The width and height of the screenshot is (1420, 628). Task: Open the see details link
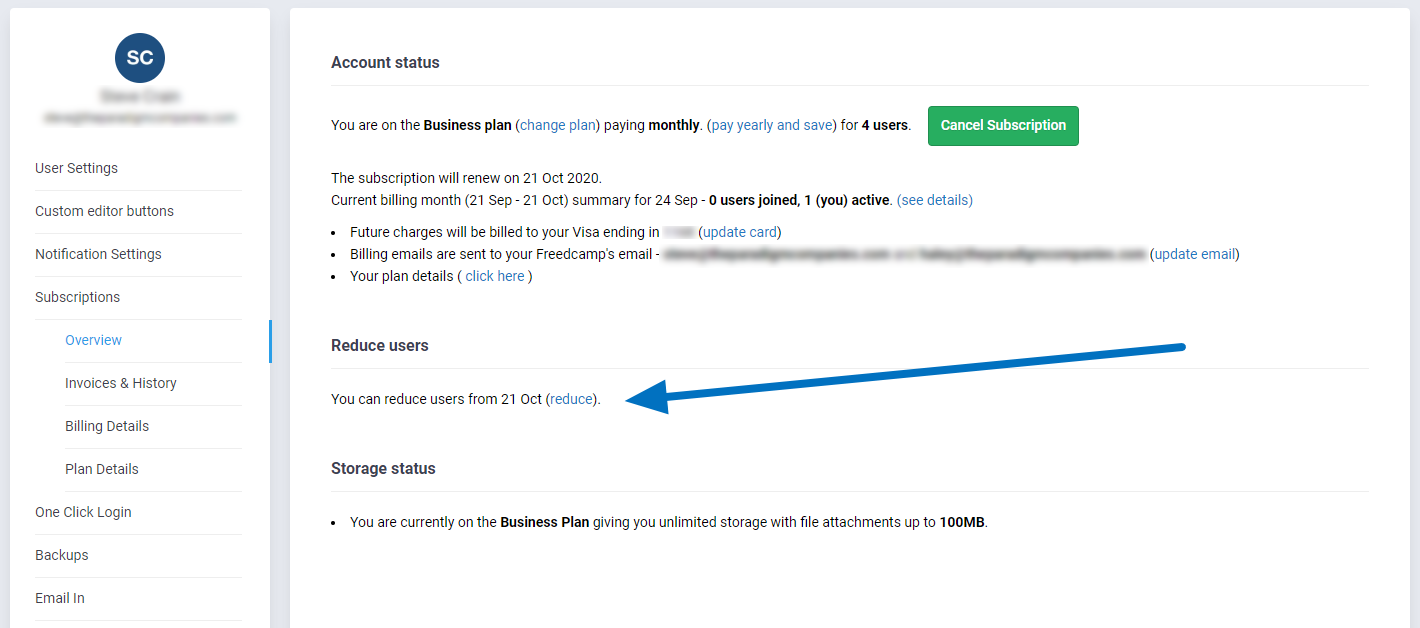pos(934,200)
